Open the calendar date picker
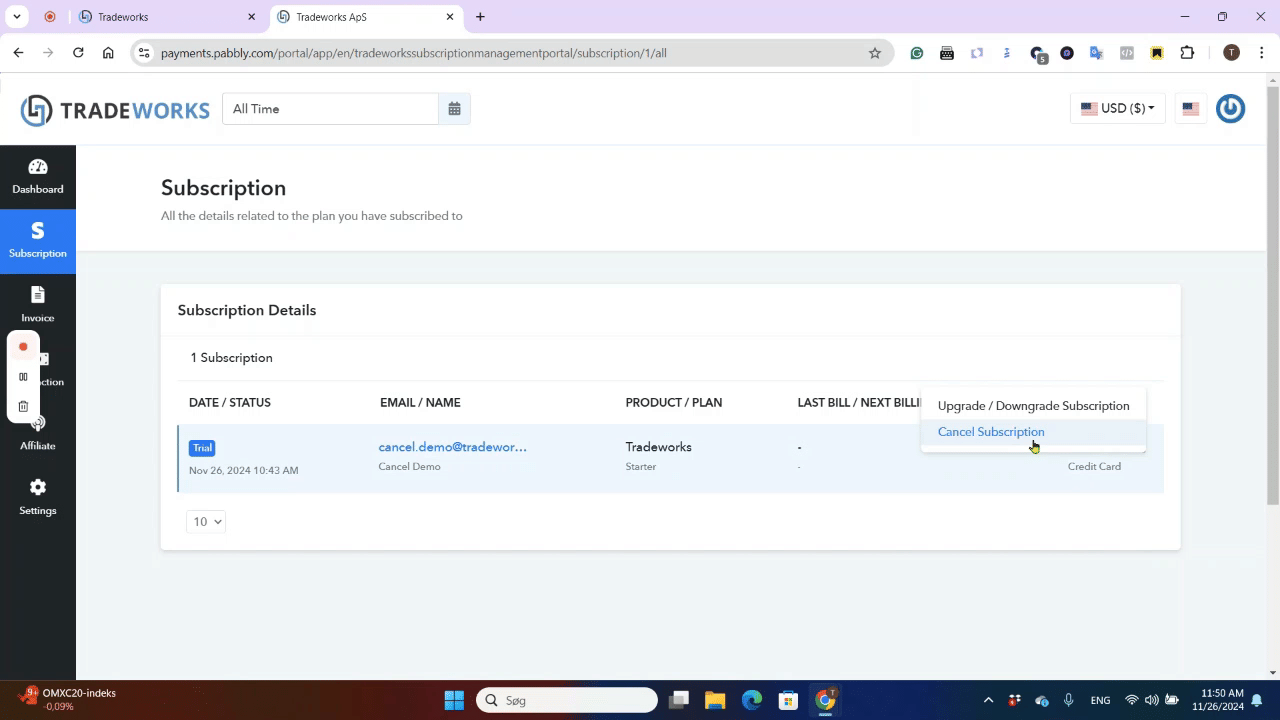The height and width of the screenshot is (720, 1280). 454,109
